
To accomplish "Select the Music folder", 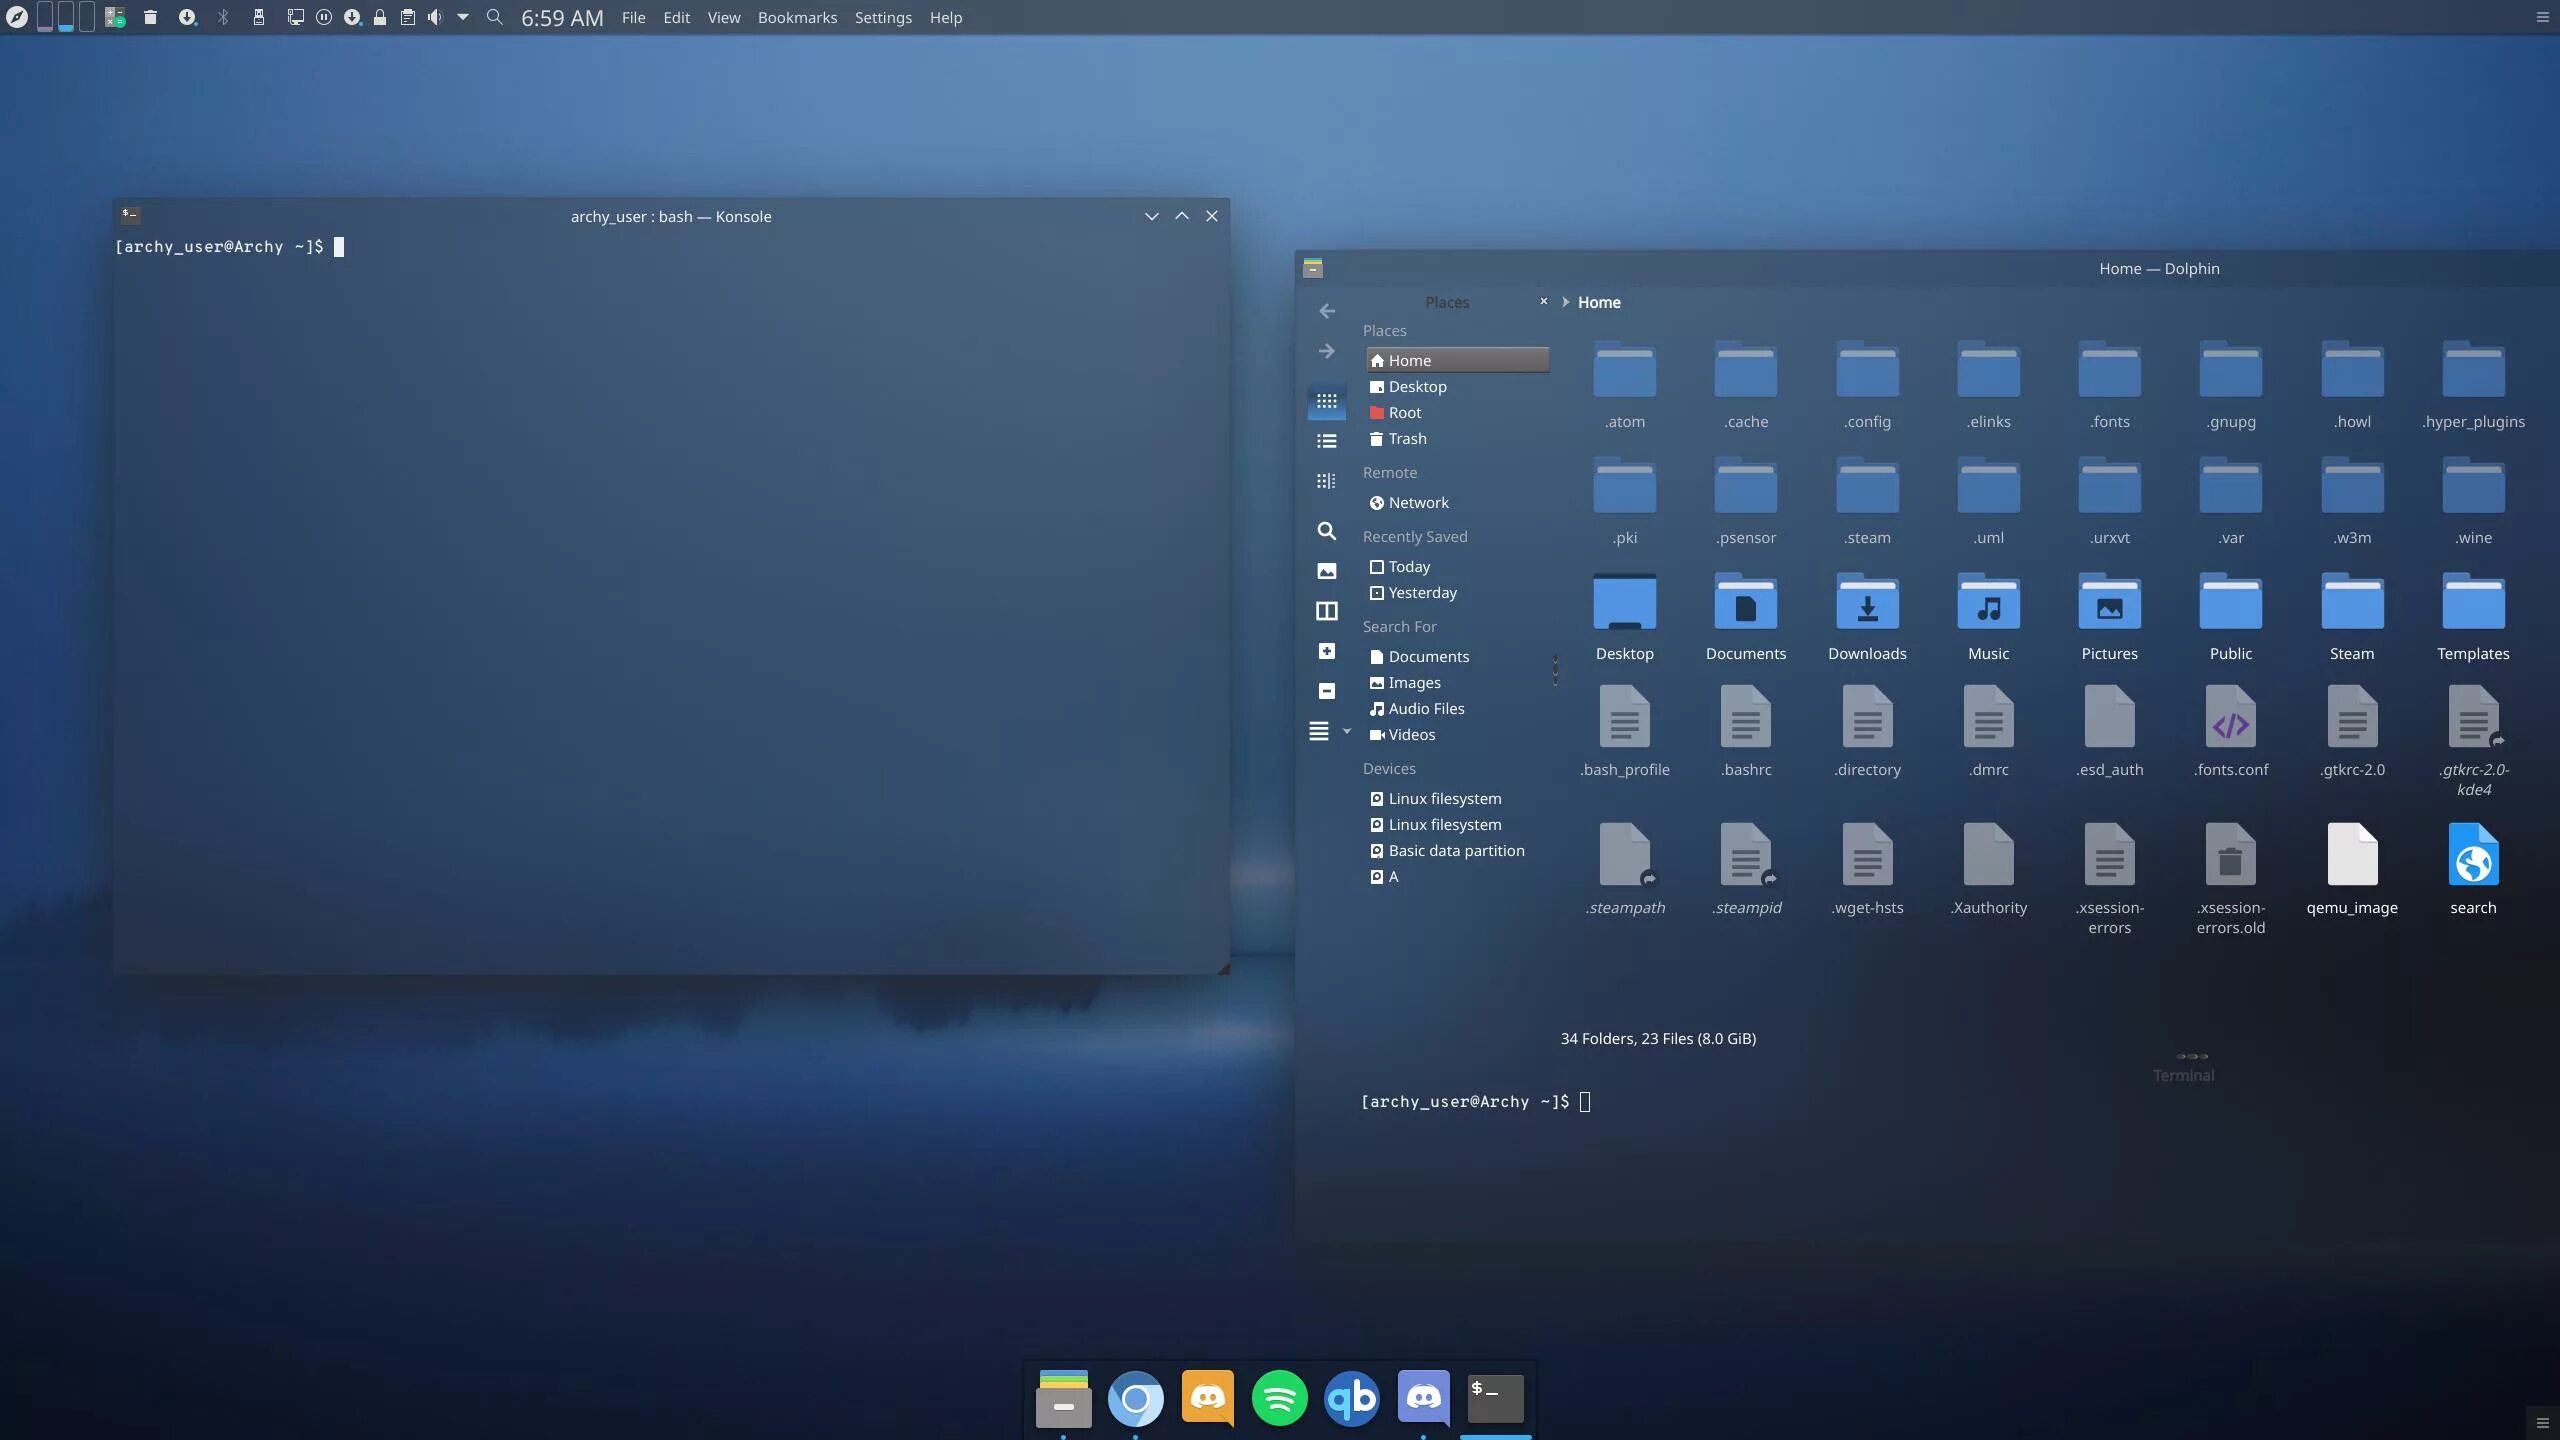I will pyautogui.click(x=1988, y=617).
